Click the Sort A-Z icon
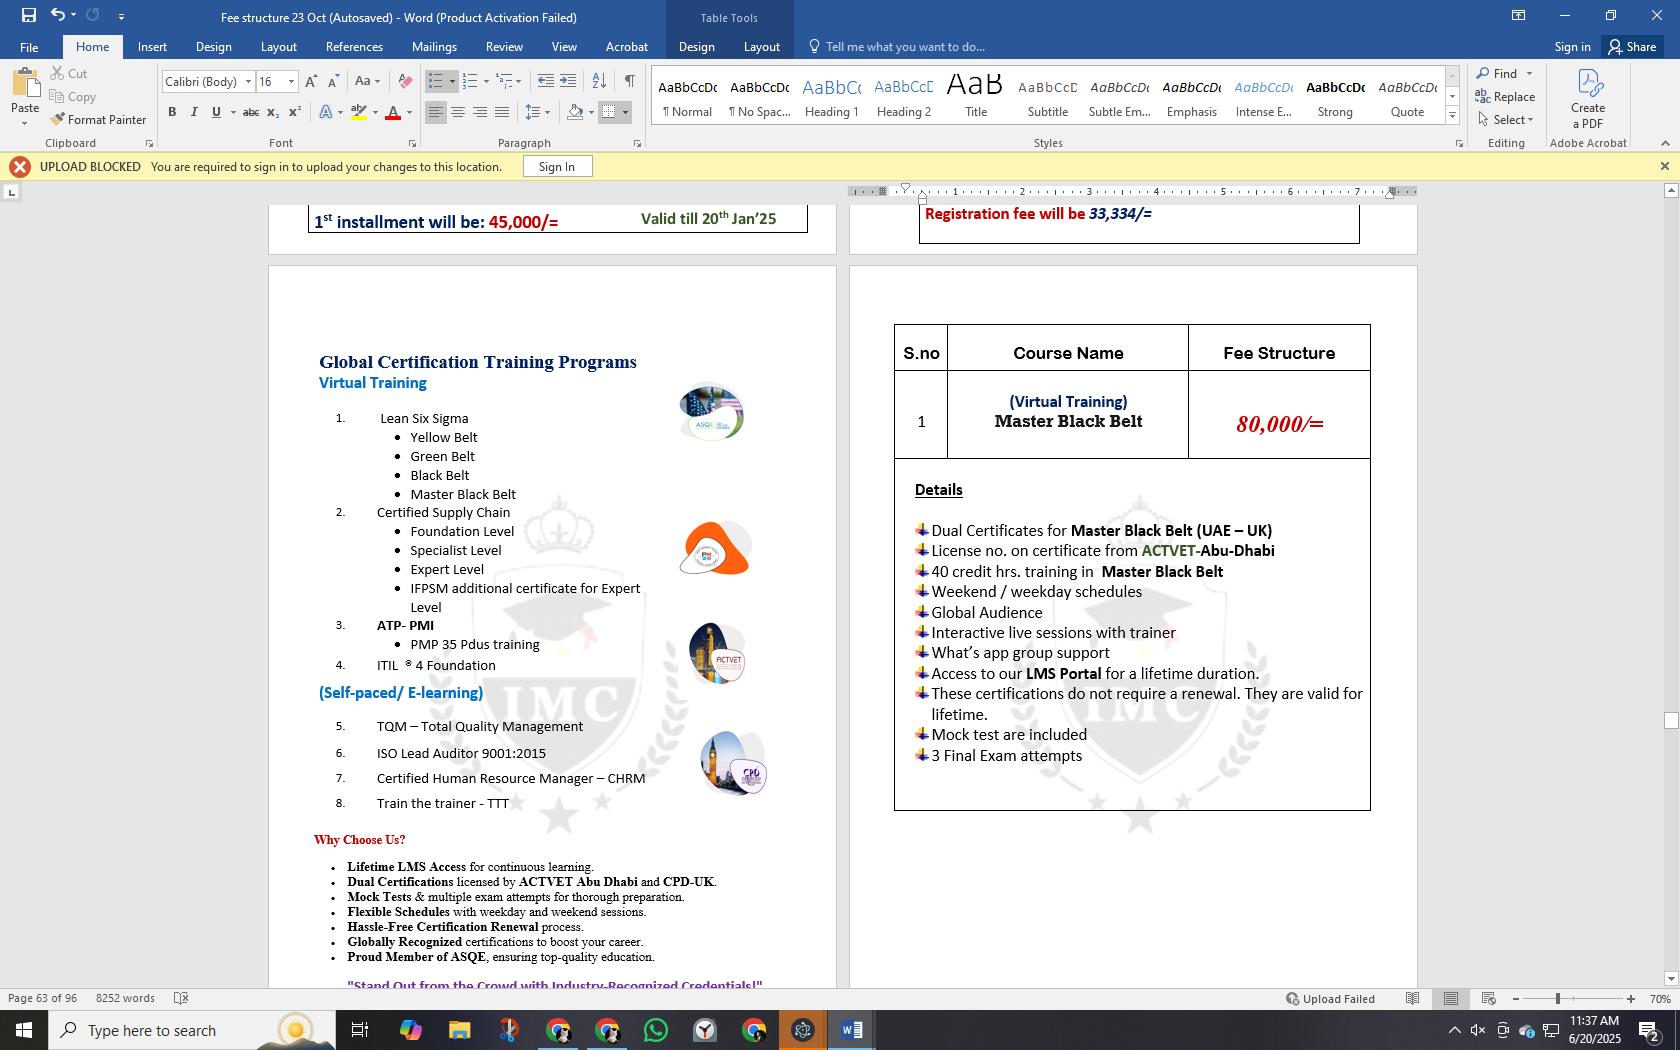This screenshot has height=1050, width=1680. pyautogui.click(x=599, y=81)
